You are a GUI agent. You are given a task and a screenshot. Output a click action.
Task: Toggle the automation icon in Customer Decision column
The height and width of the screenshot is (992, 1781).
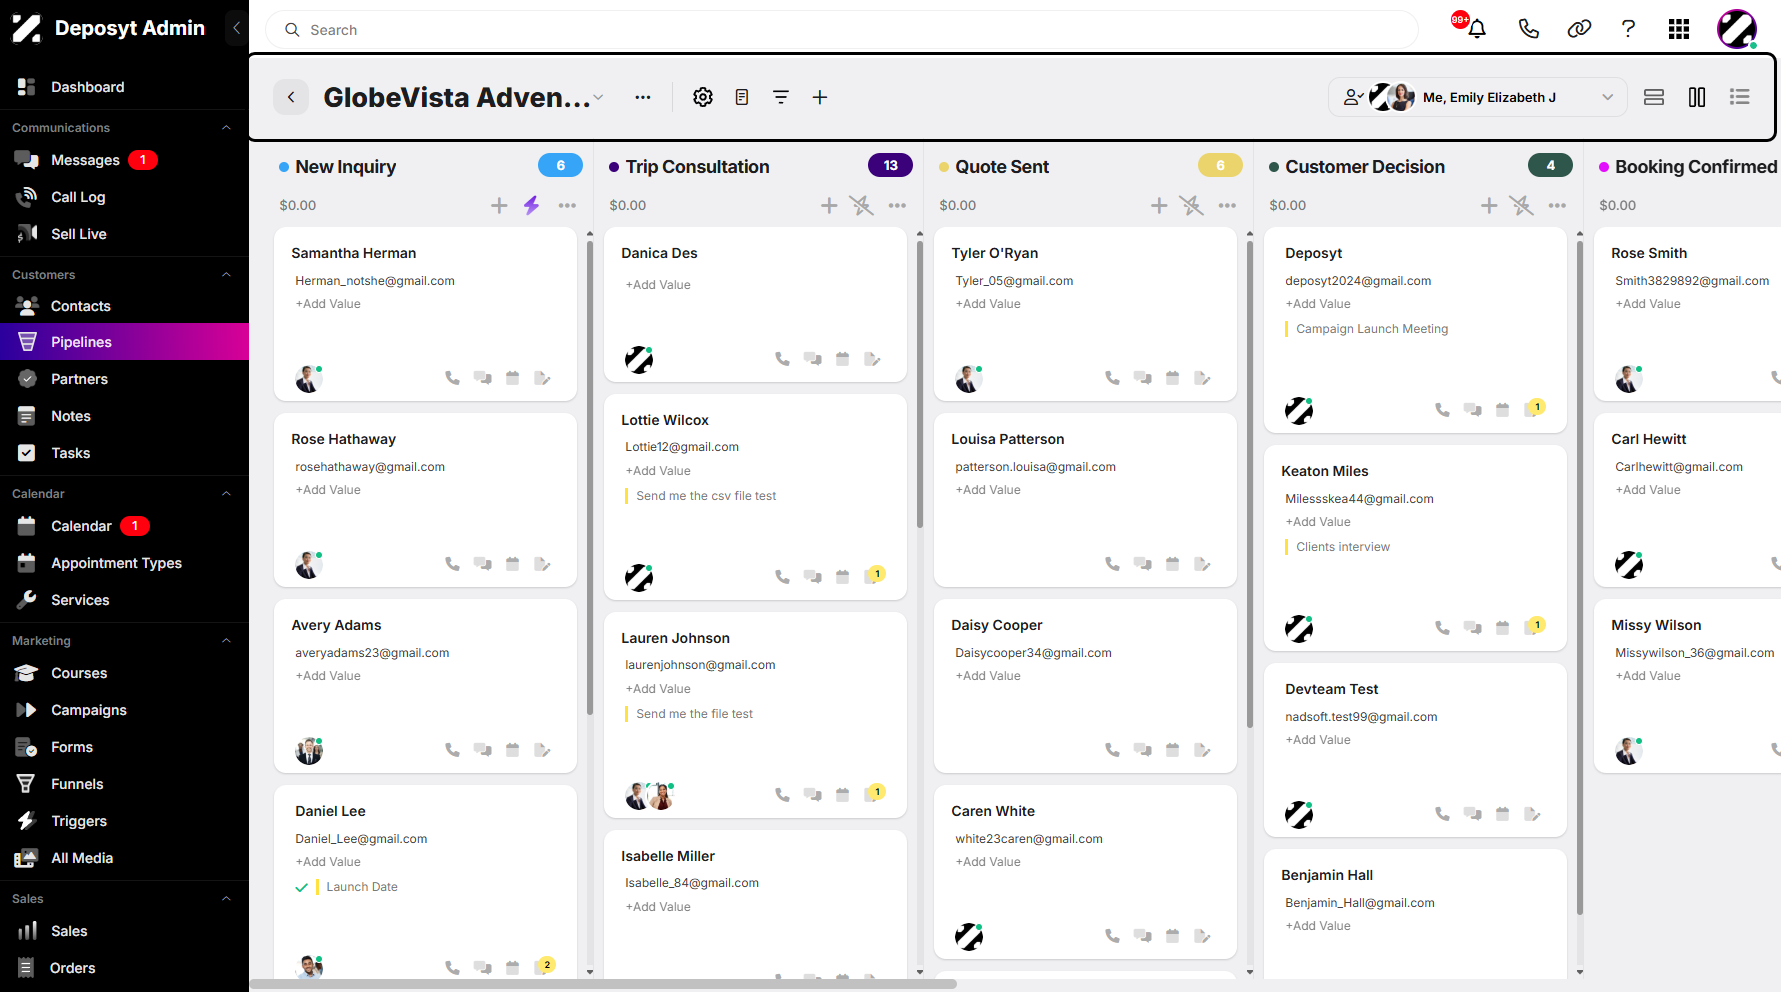(x=1521, y=205)
